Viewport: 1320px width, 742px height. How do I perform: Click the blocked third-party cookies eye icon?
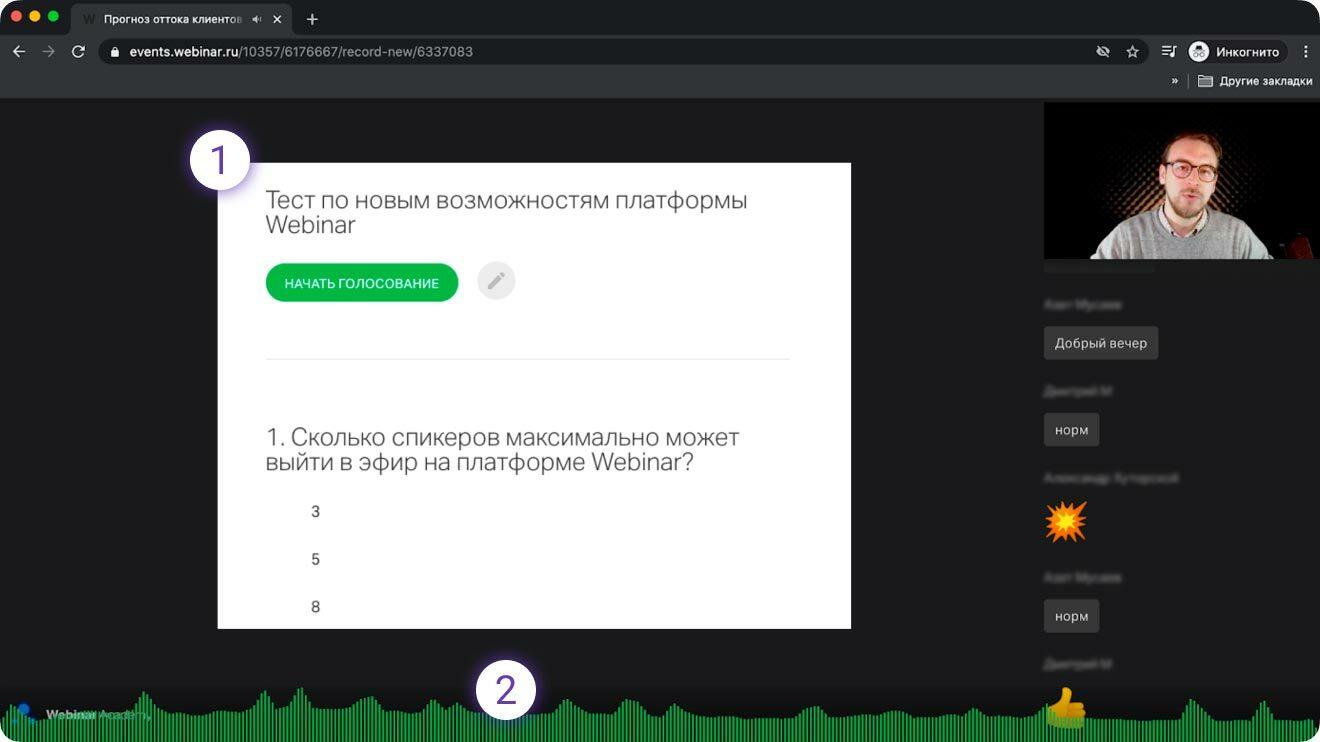(1103, 51)
